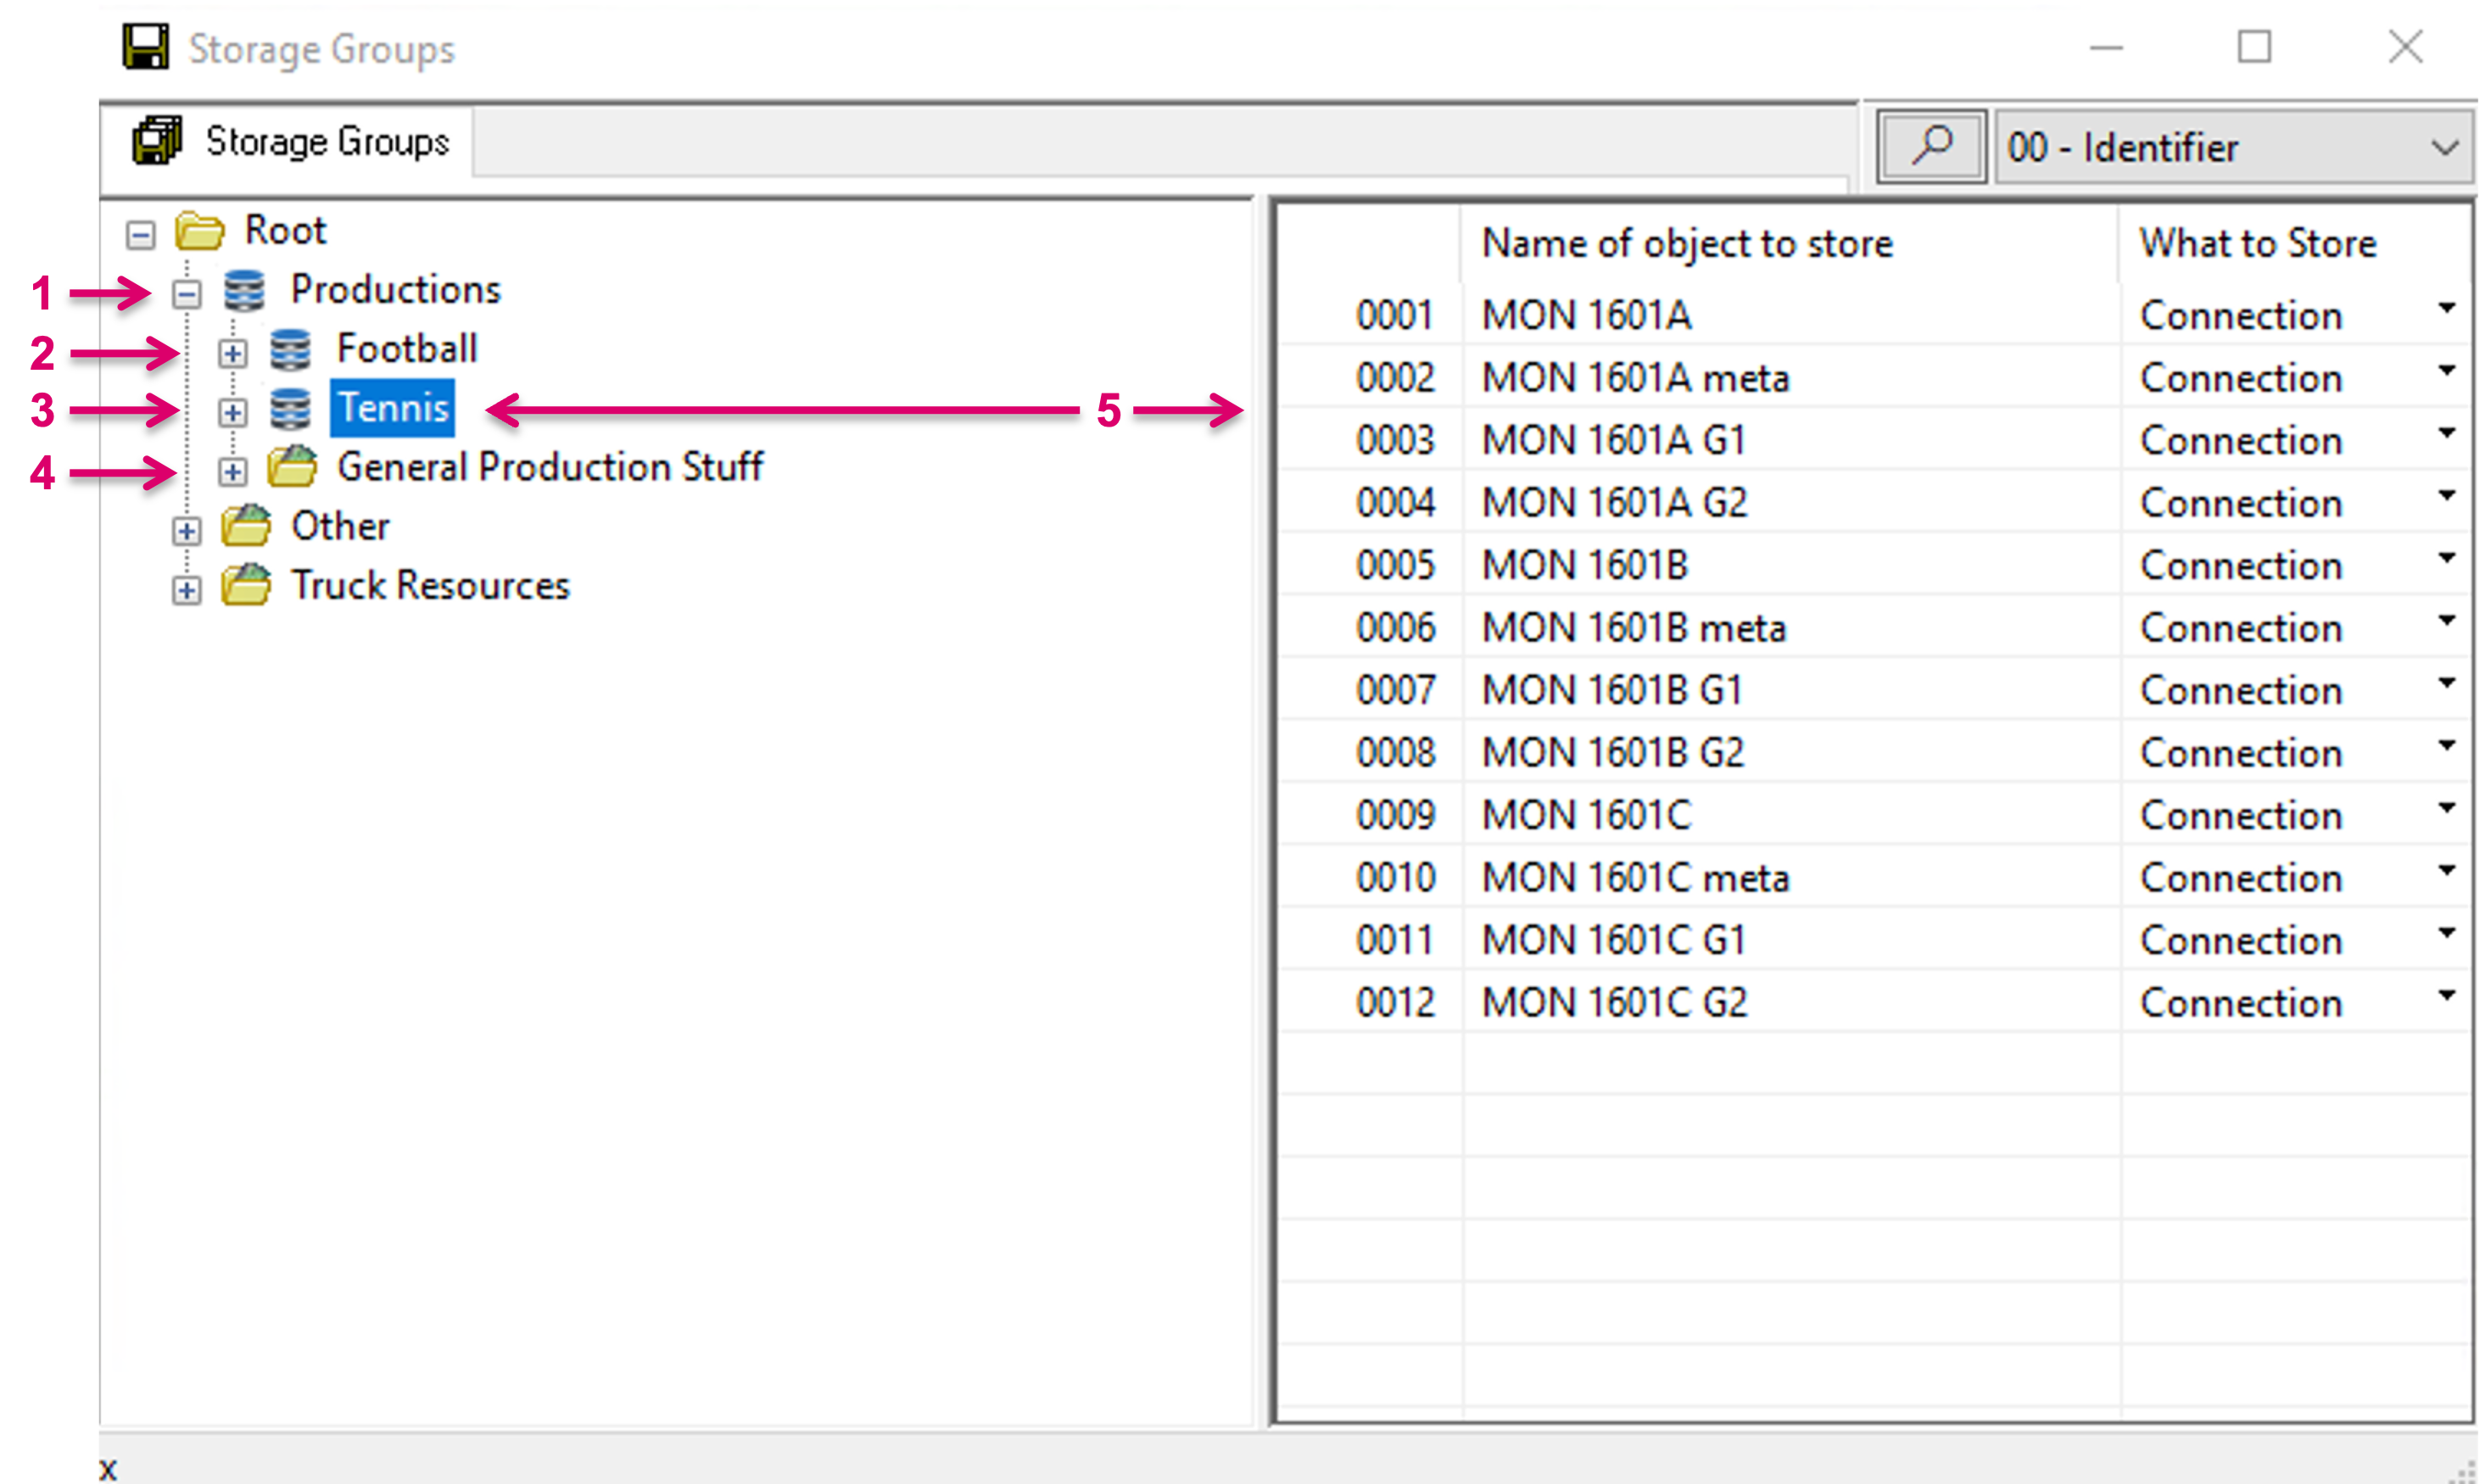Image resolution: width=2480 pixels, height=1484 pixels.
Task: Click the Other folder icon
Action: pyautogui.click(x=246, y=526)
